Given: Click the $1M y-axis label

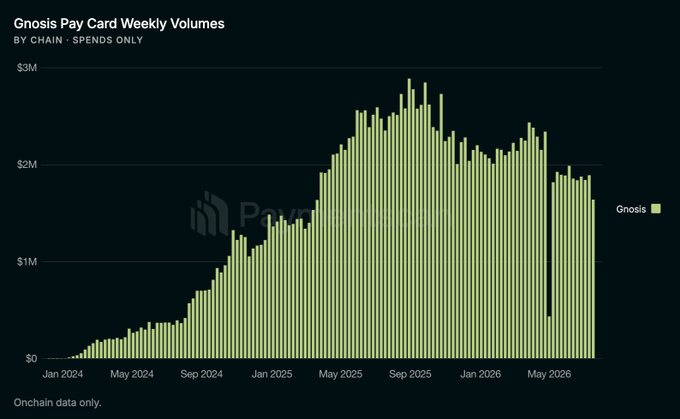Looking at the screenshot, I should 27,262.
